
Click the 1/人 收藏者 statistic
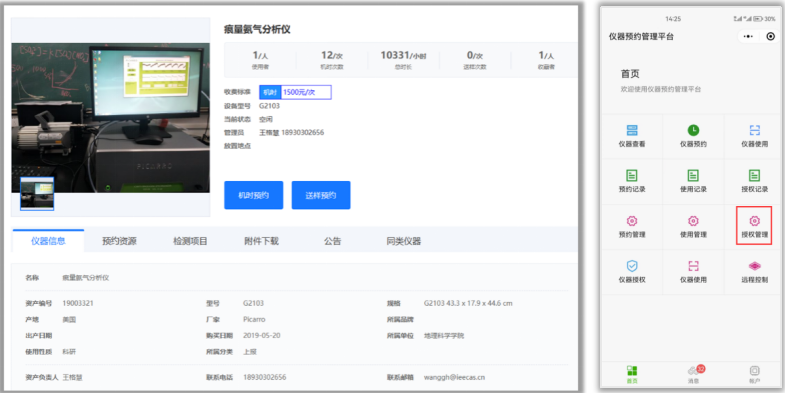(546, 60)
